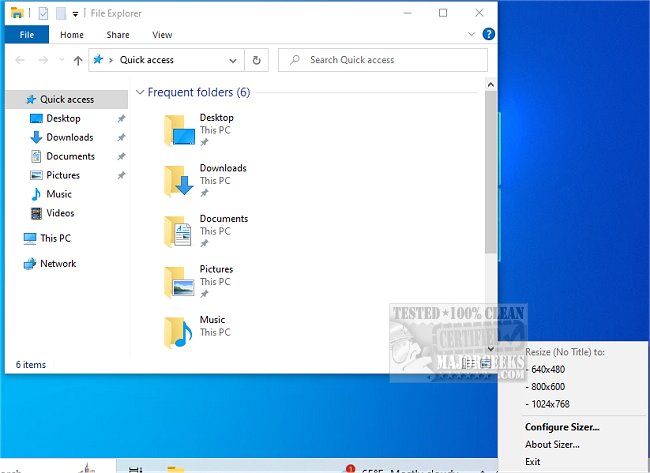Click the Search Quick access field

coord(383,60)
